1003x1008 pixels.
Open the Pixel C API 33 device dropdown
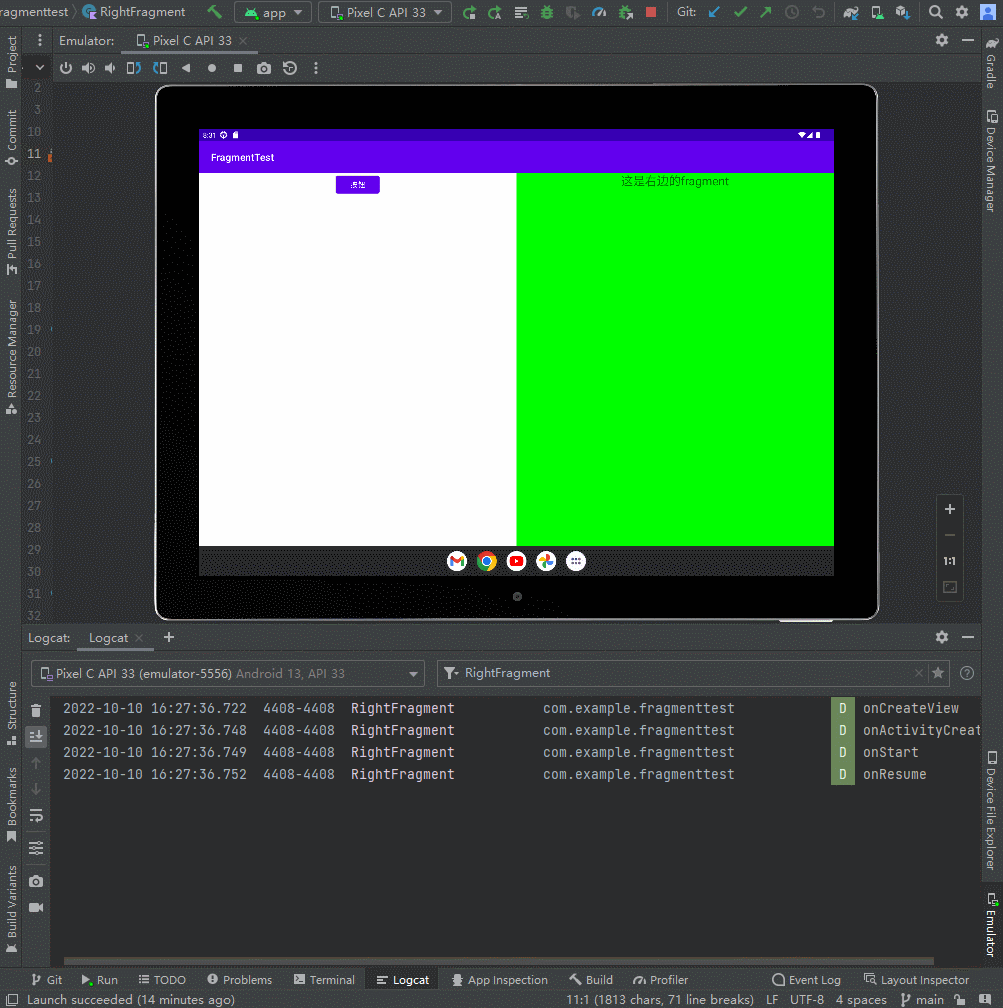point(385,12)
